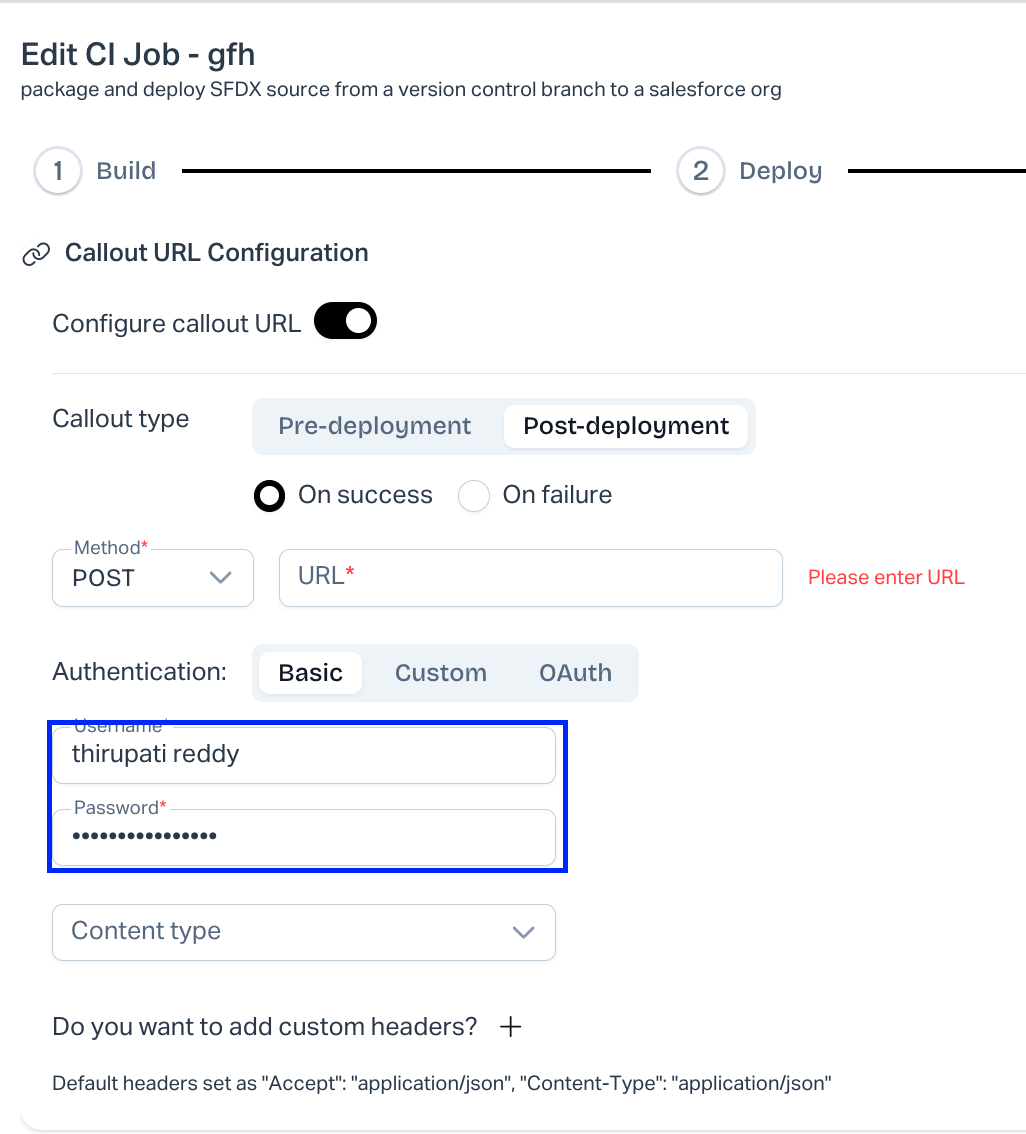Switch to Post-deployment callout type

[x=626, y=426]
